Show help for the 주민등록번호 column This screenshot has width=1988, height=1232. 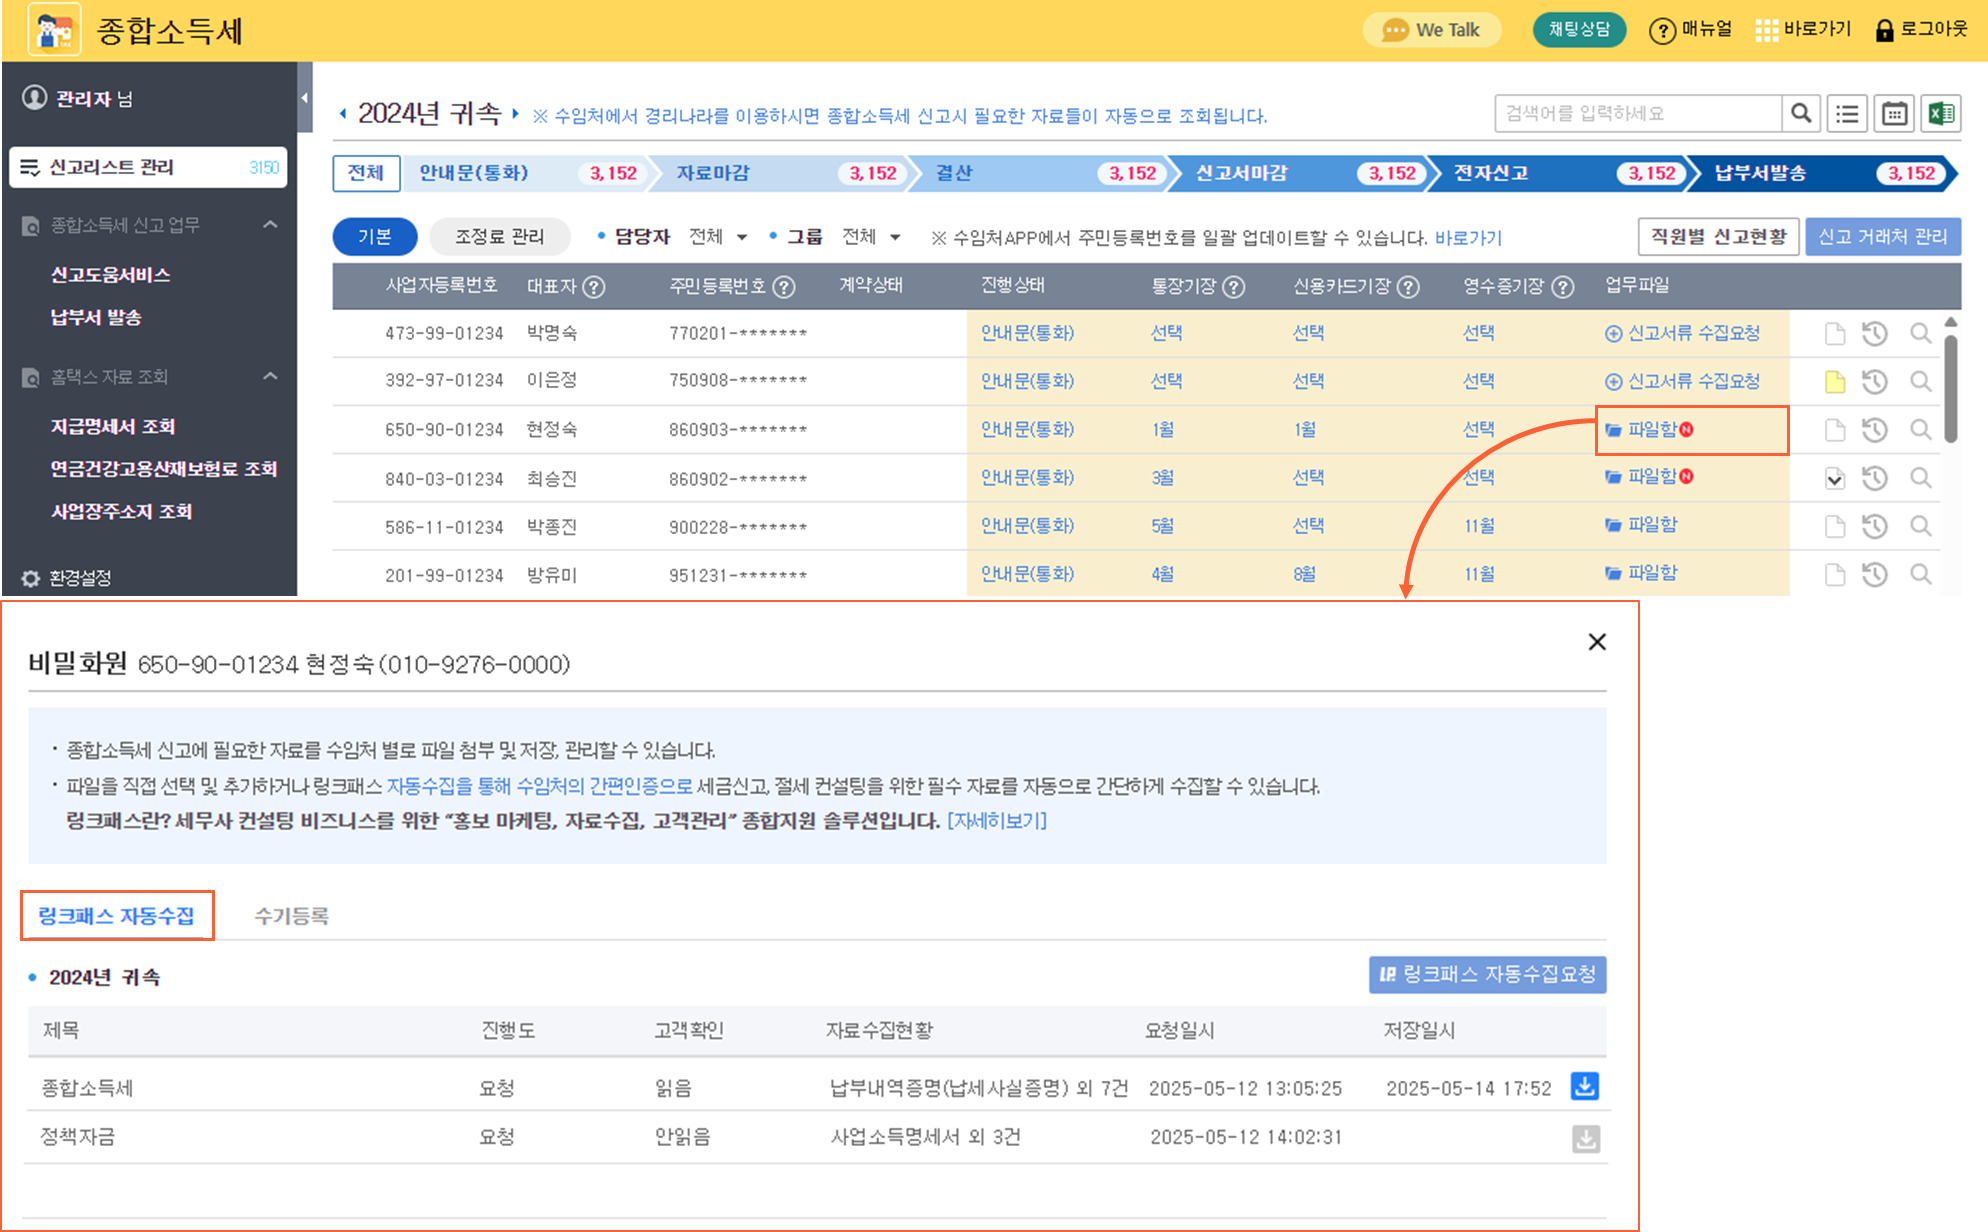point(784,288)
